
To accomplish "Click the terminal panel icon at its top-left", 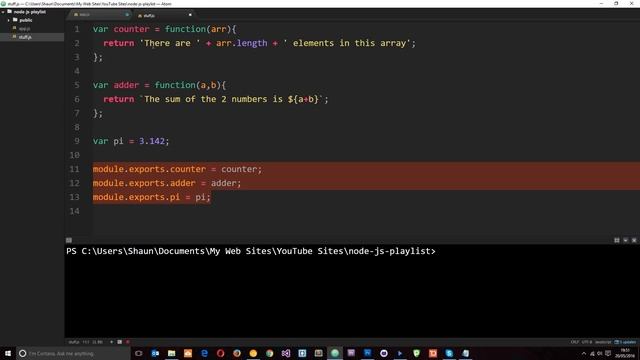I will 69,240.
